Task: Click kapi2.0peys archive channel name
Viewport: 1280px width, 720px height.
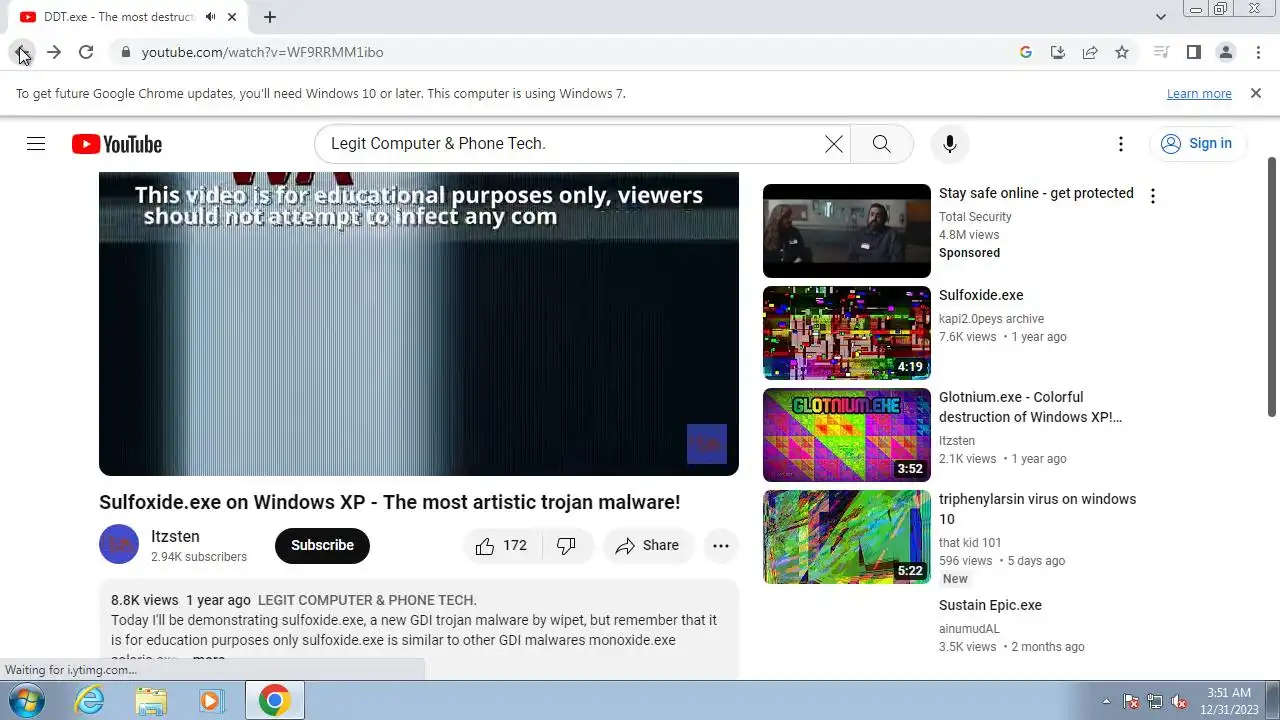Action: (x=991, y=318)
